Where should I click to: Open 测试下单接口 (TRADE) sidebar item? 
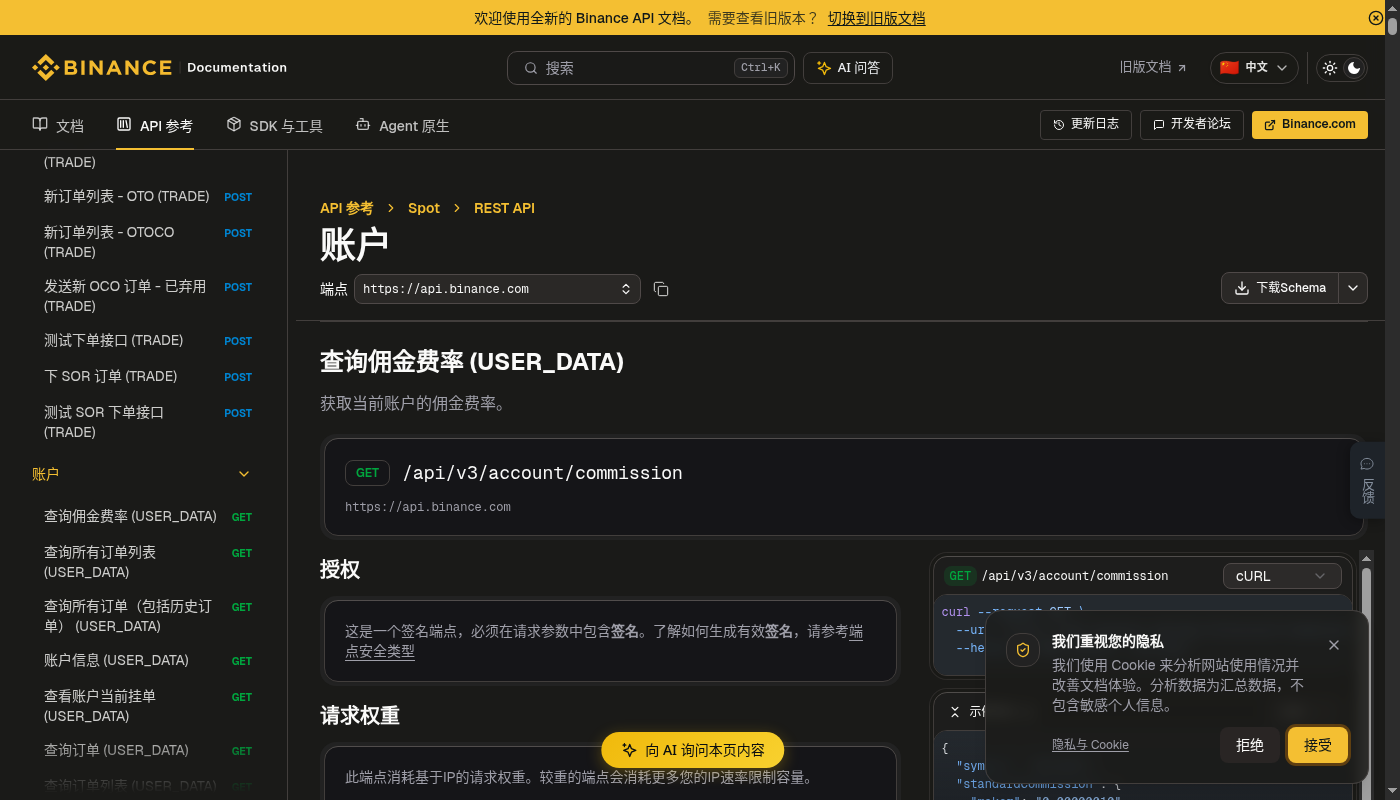tap(148, 341)
